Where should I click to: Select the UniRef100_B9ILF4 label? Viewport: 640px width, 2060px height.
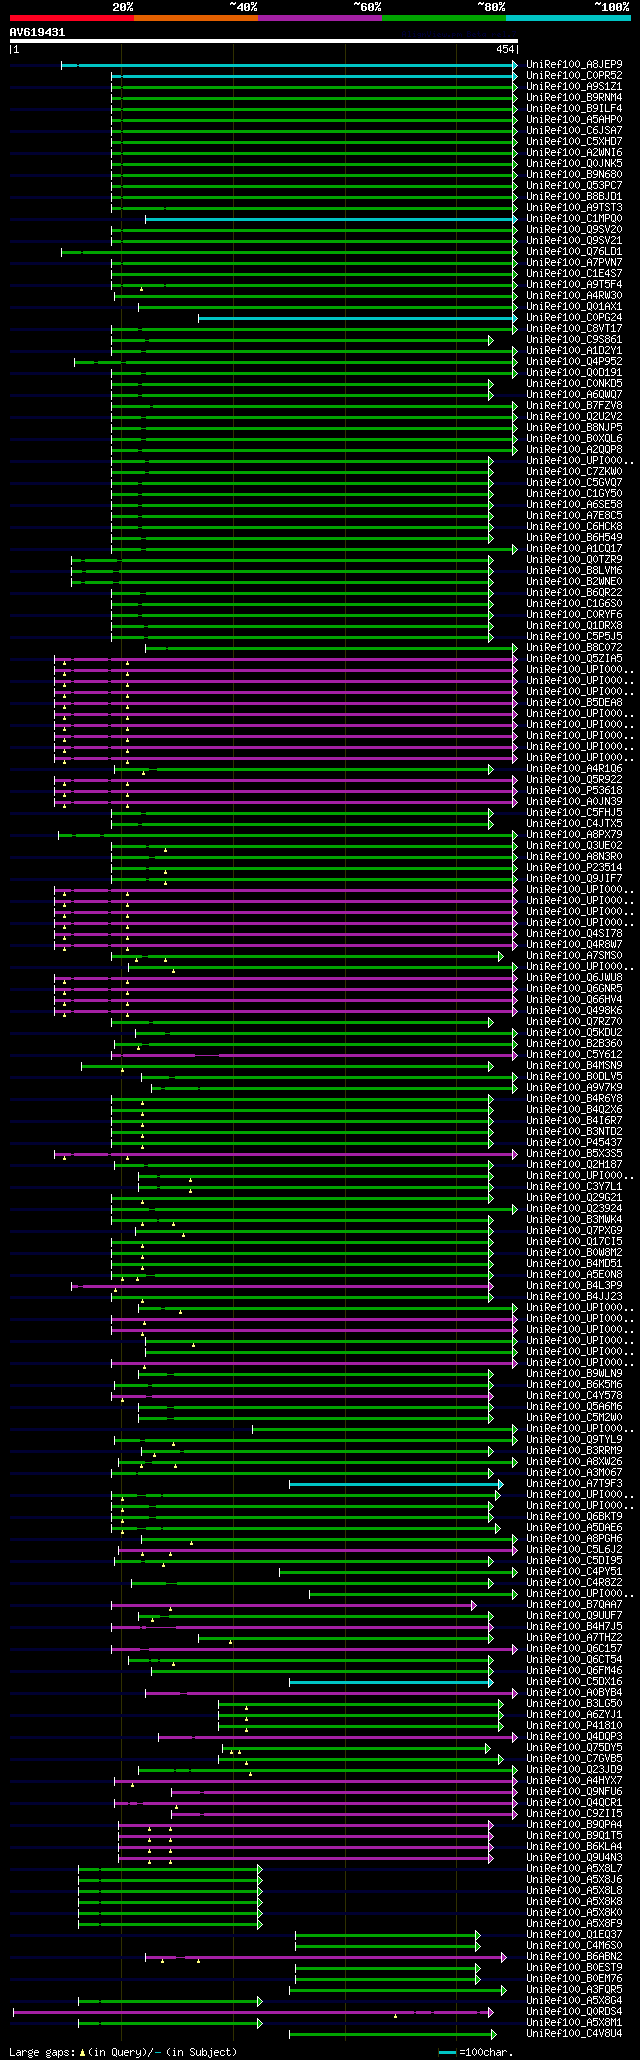tap(574, 109)
